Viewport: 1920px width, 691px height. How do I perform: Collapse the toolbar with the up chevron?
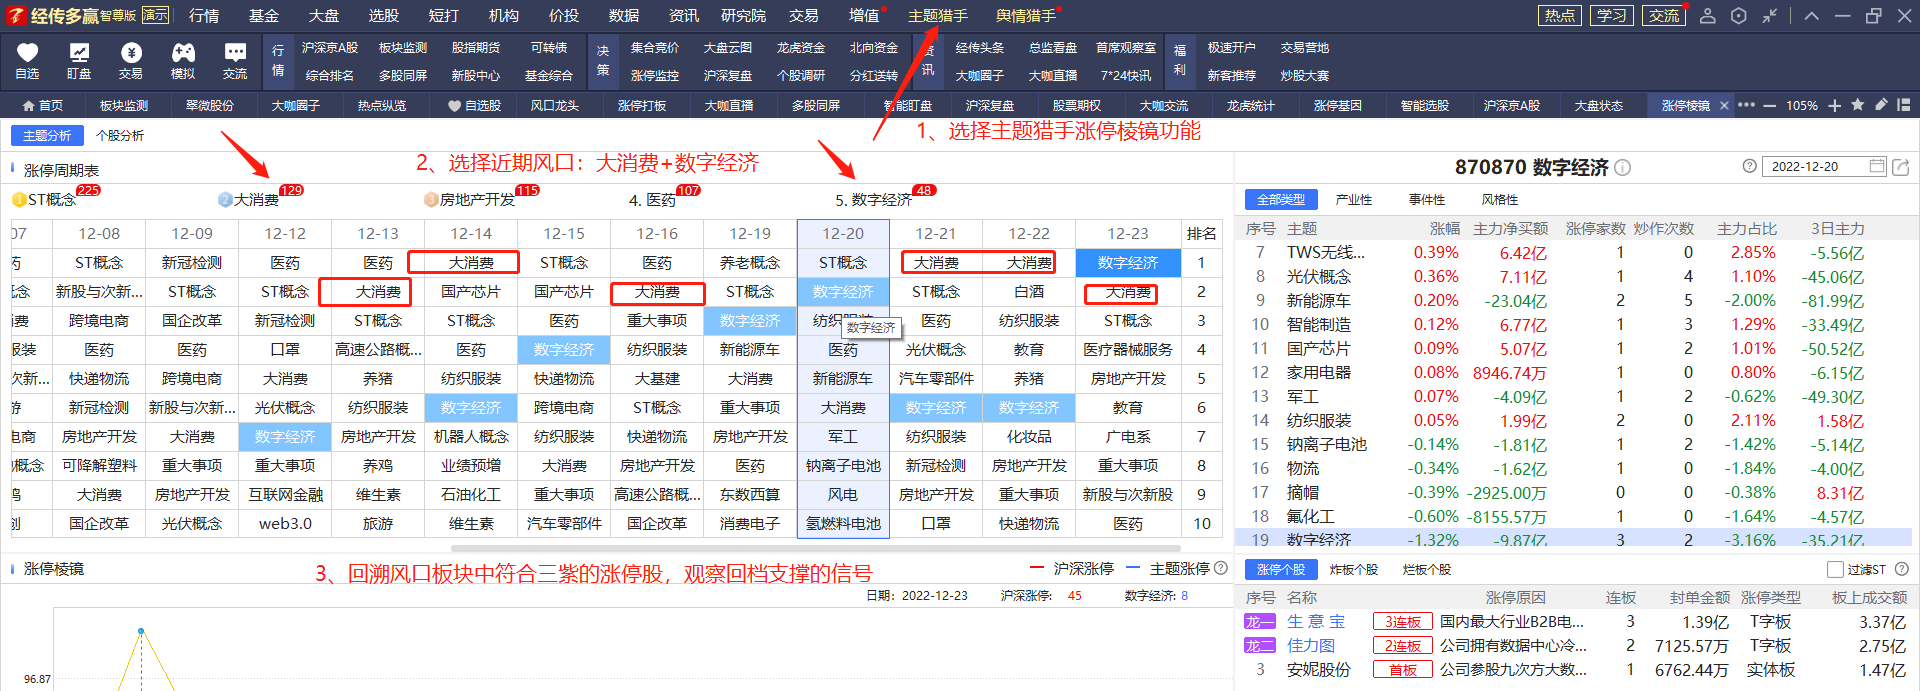1812,16
